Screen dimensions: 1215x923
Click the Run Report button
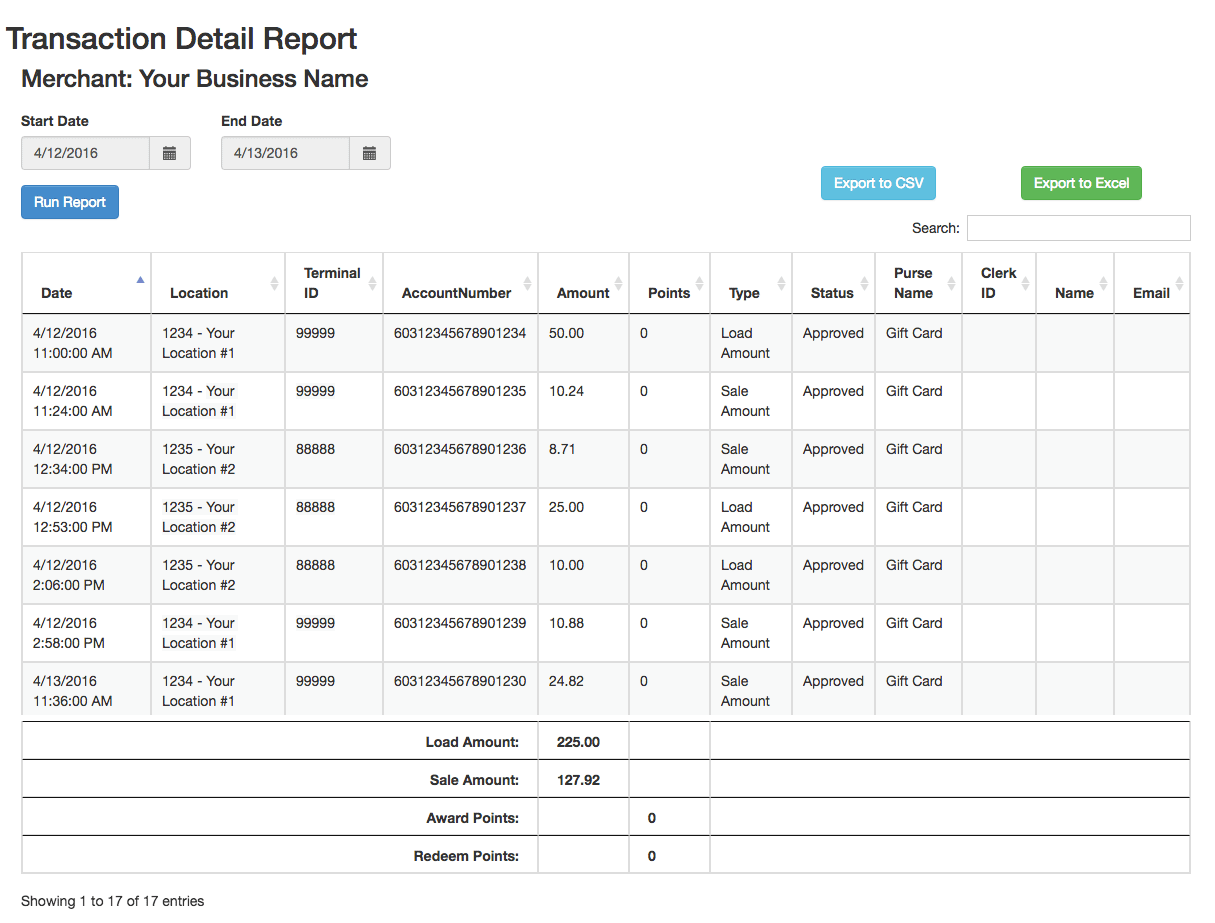[70, 202]
